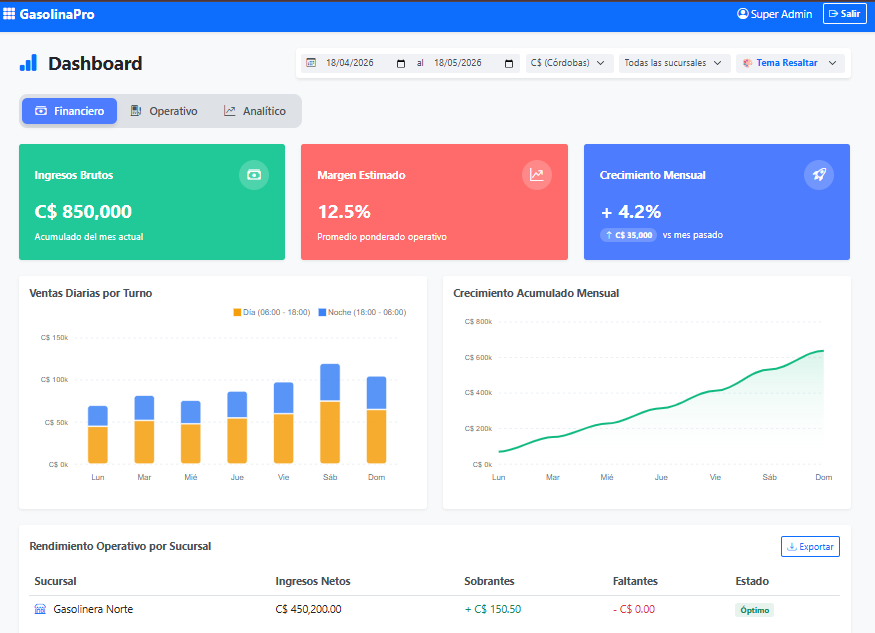Click the Rendimiento Operativo por Sucursal heading
The width and height of the screenshot is (875, 633).
tap(120, 546)
